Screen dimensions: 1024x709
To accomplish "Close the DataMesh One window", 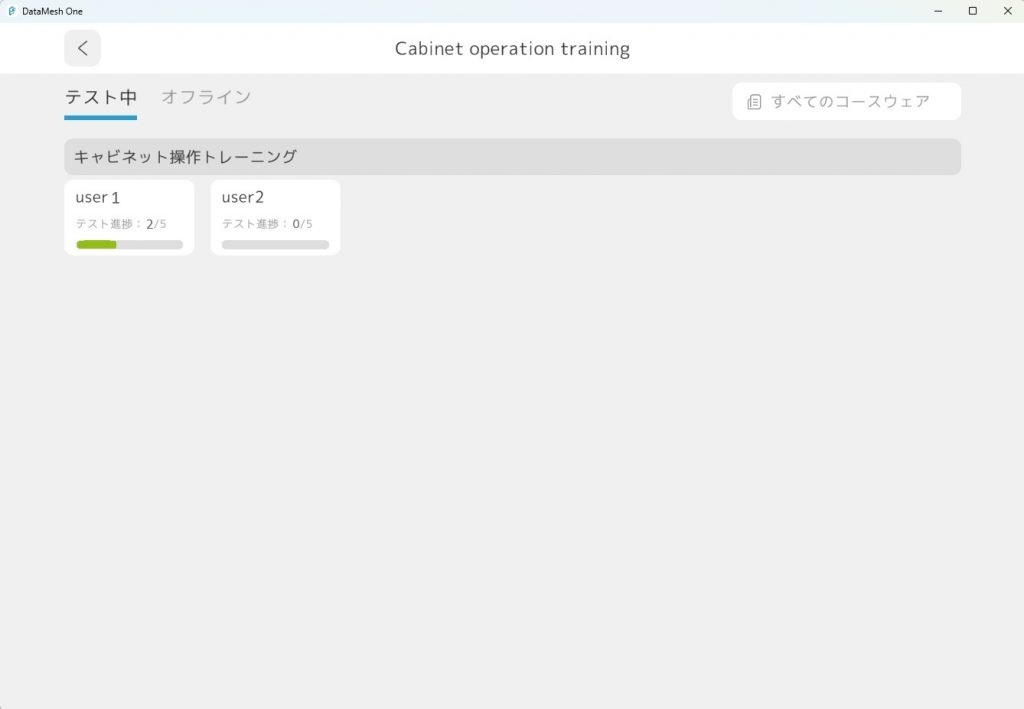I will point(1006,11).
